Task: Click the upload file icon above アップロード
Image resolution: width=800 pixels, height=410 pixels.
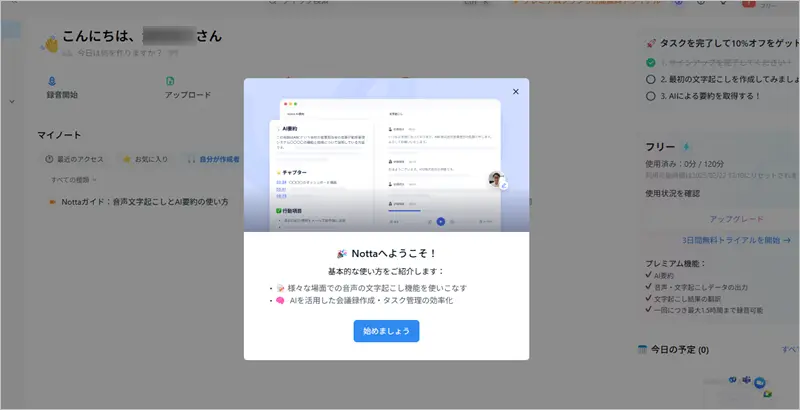Action: coord(170,81)
